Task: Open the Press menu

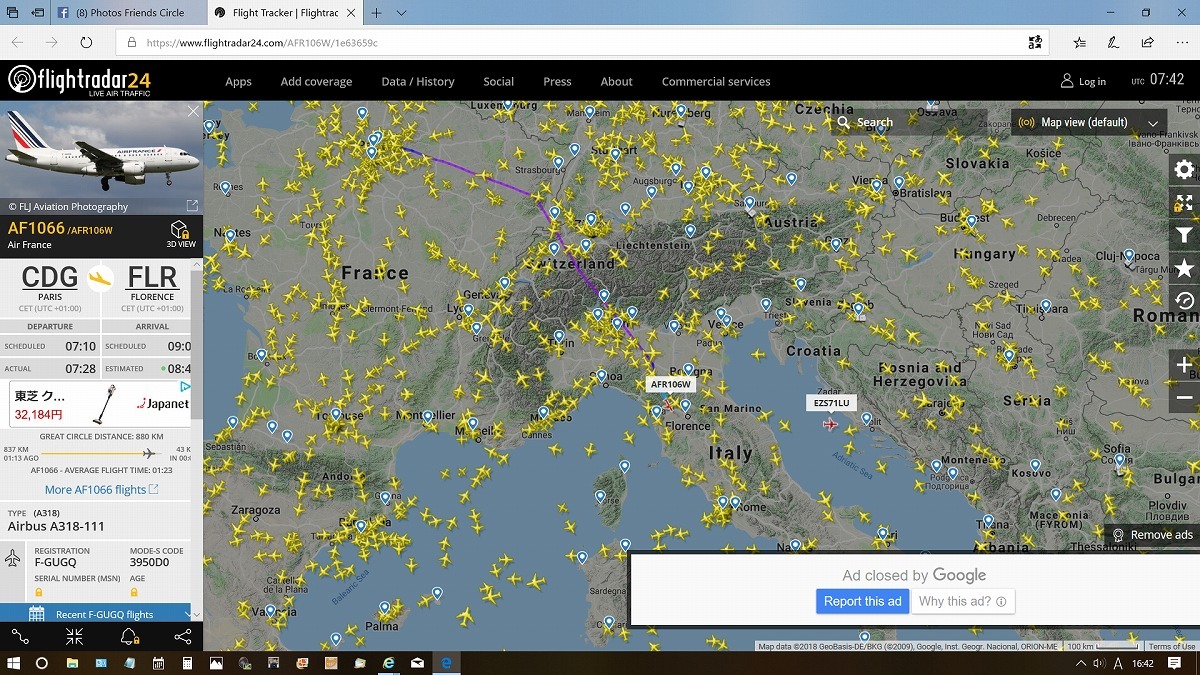Action: 557,82
